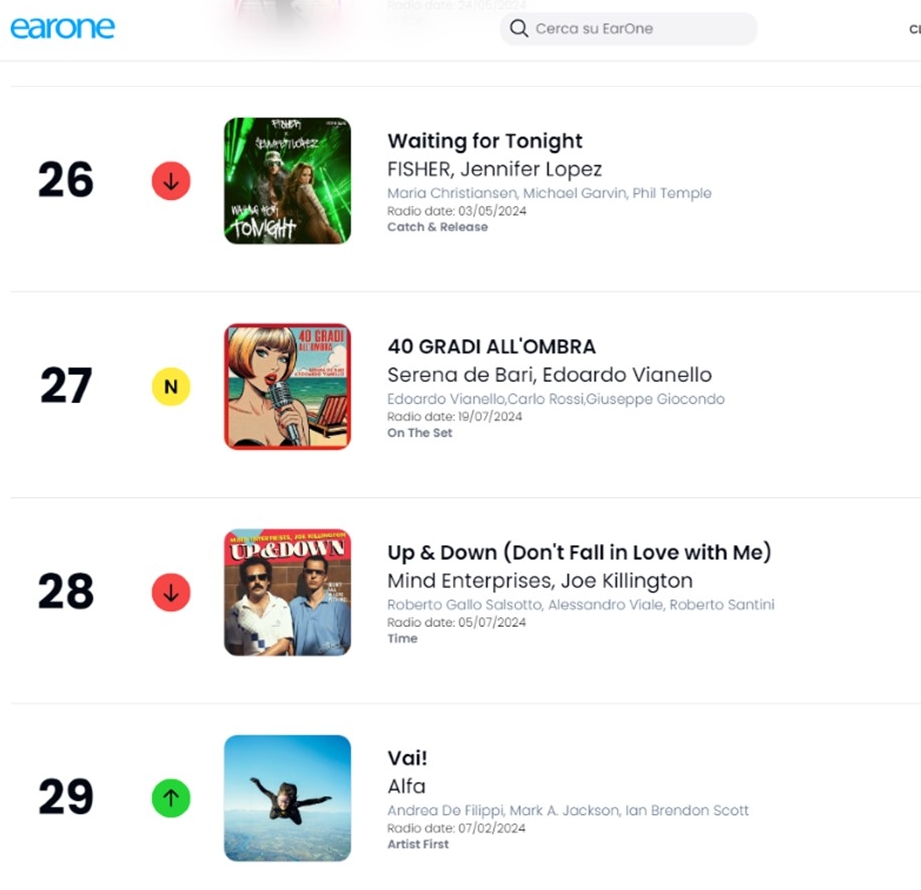
Task: Open Waiting for Tonight cover art
Action: (287, 181)
